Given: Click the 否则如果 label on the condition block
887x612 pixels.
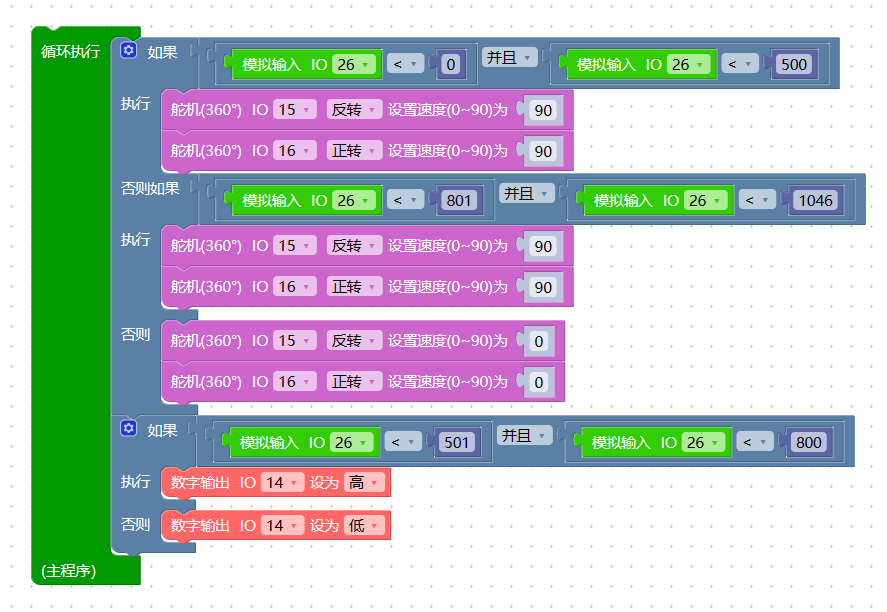Looking at the screenshot, I should 150,188.
